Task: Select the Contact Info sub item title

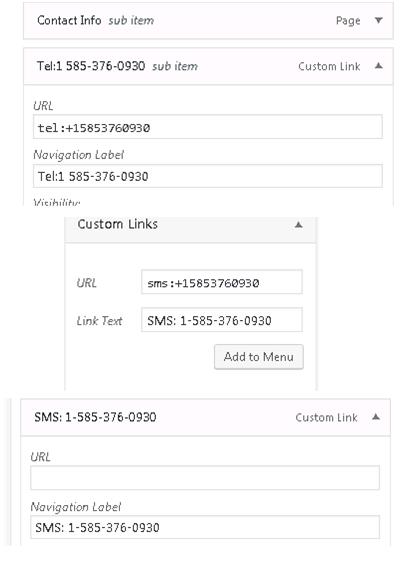Action: pyautogui.click(x=96, y=20)
